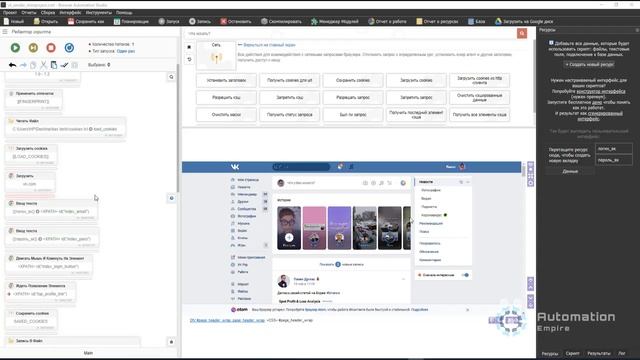This screenshot has width=640, height=360.
Task: Click the Вернуться на главный экран link
Action: pyautogui.click(x=269, y=45)
